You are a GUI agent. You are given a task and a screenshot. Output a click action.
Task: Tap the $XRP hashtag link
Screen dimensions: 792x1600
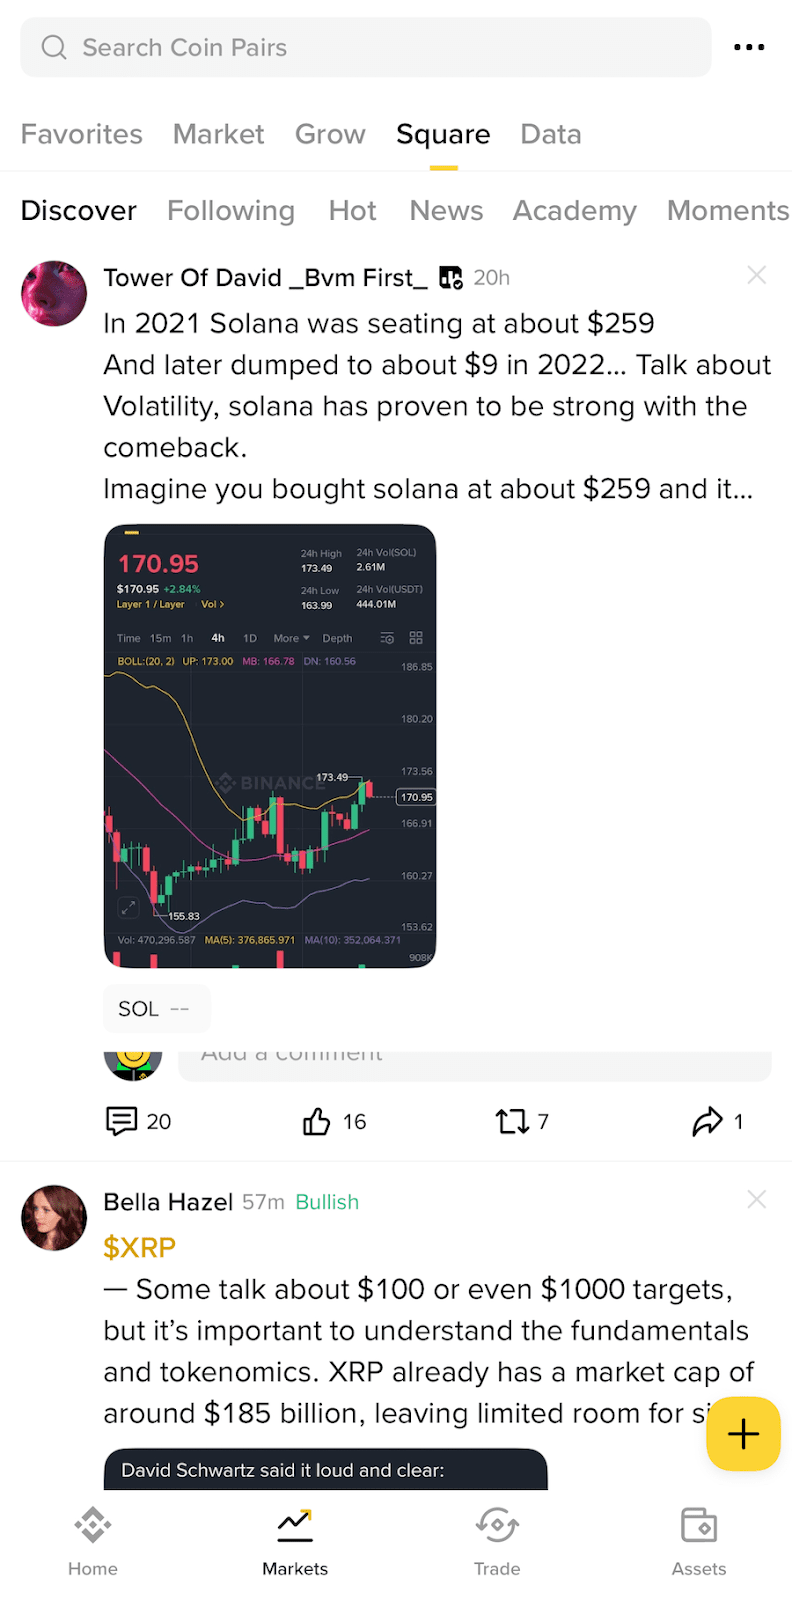pyautogui.click(x=140, y=1247)
